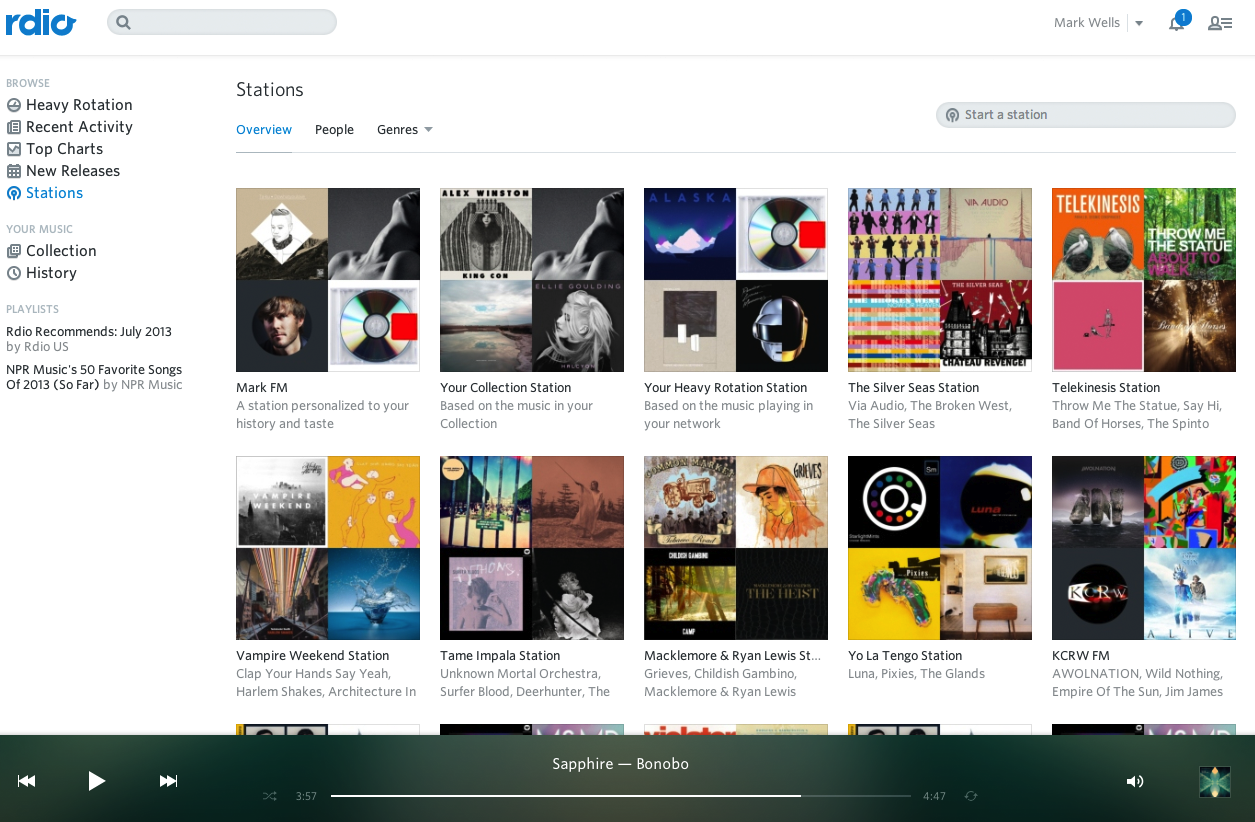This screenshot has width=1255, height=822.
Task: Click in the top search field
Action: pyautogui.click(x=222, y=22)
